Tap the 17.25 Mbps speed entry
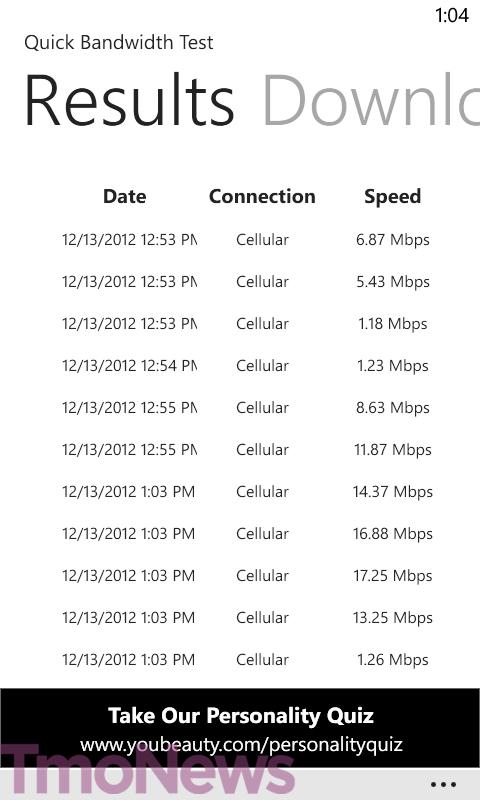 pos(392,576)
